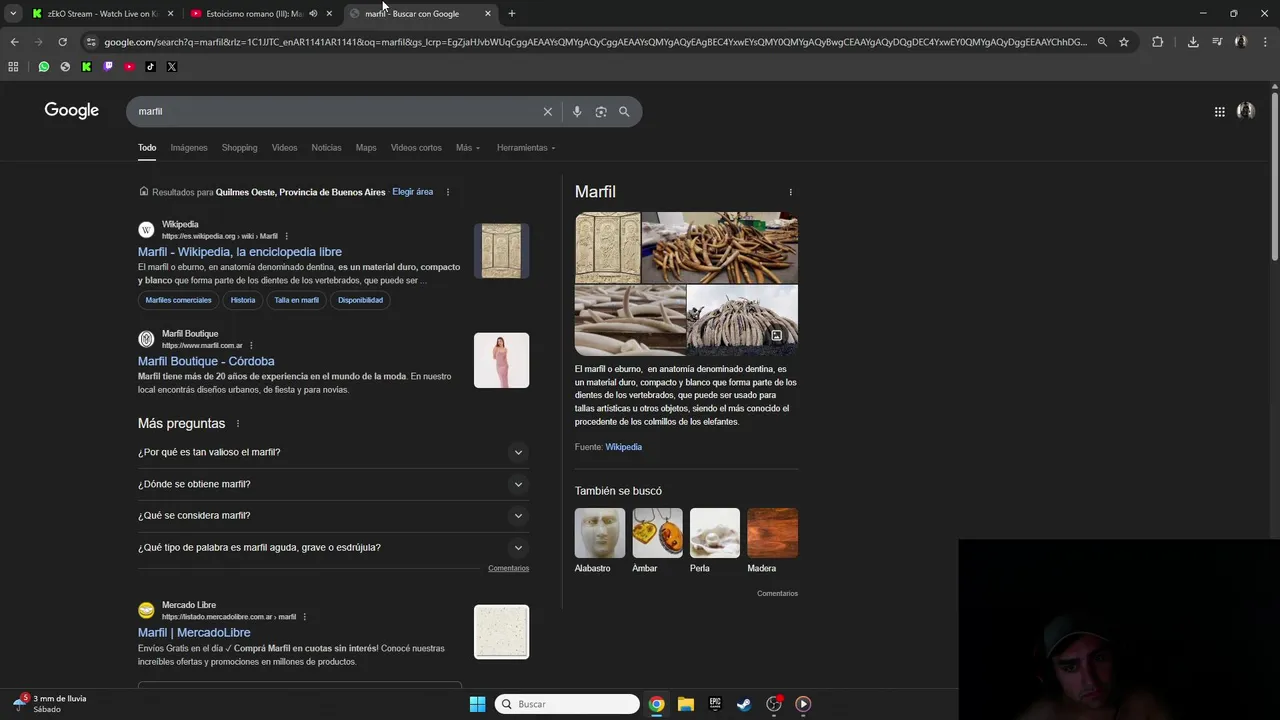This screenshot has height=720, width=1280.
Task: Open Steam from the taskbar
Action: click(x=744, y=704)
